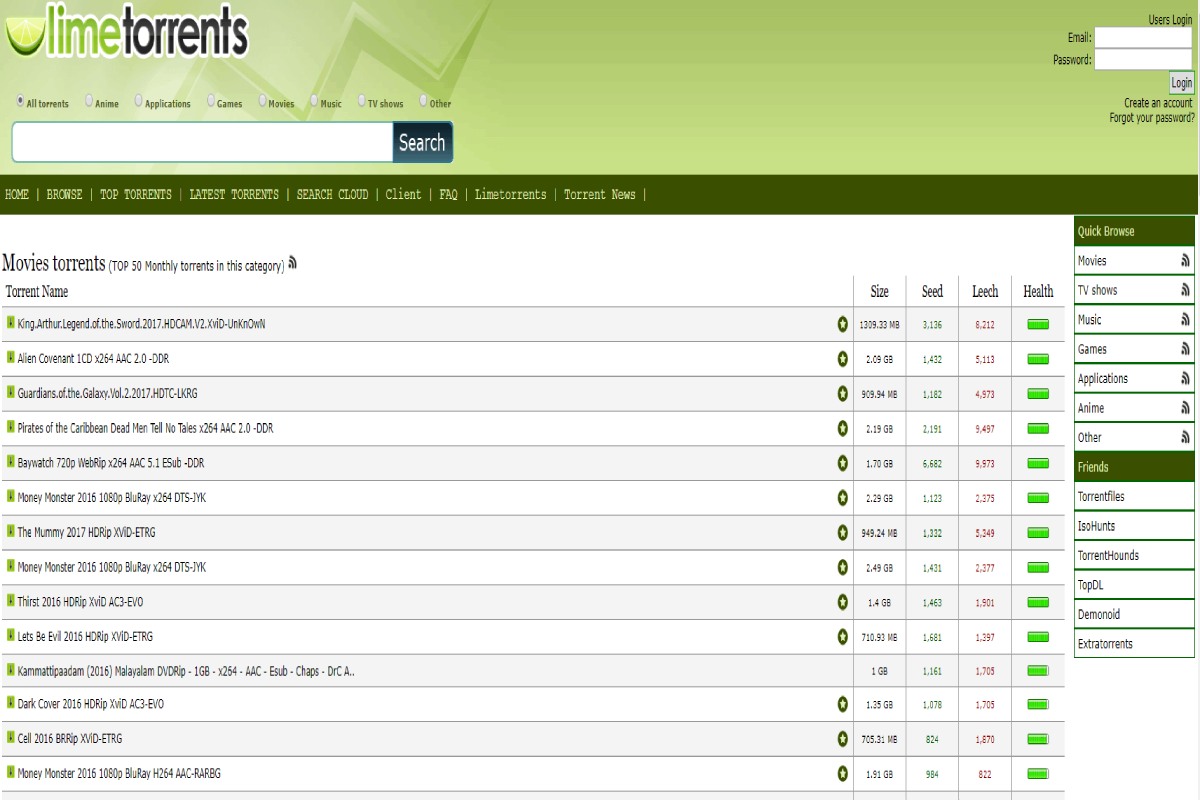Click the verified star icon for Cell 2016 row
This screenshot has height=800, width=1200.
pyautogui.click(x=843, y=739)
